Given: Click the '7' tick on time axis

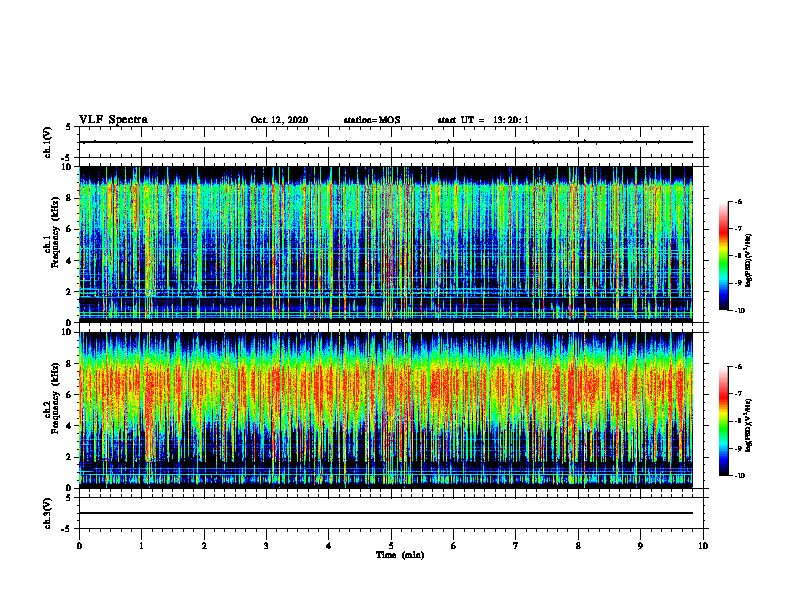Looking at the screenshot, I should tap(516, 545).
